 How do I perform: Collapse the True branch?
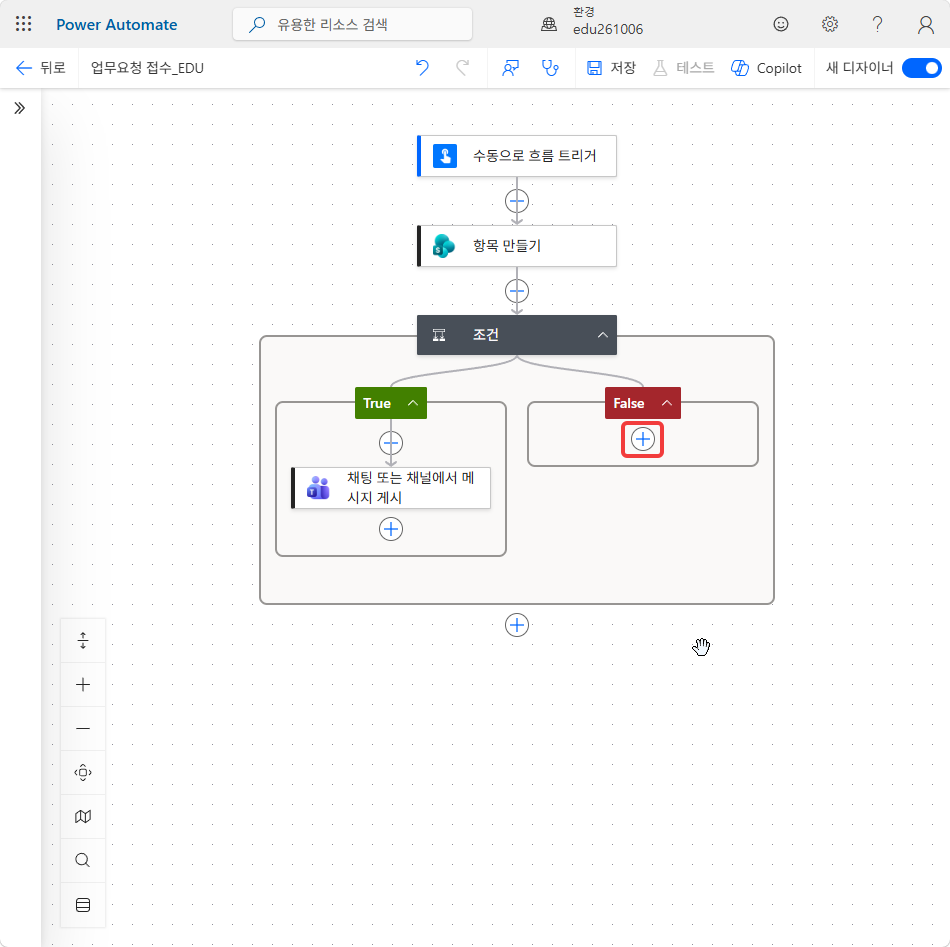[413, 403]
